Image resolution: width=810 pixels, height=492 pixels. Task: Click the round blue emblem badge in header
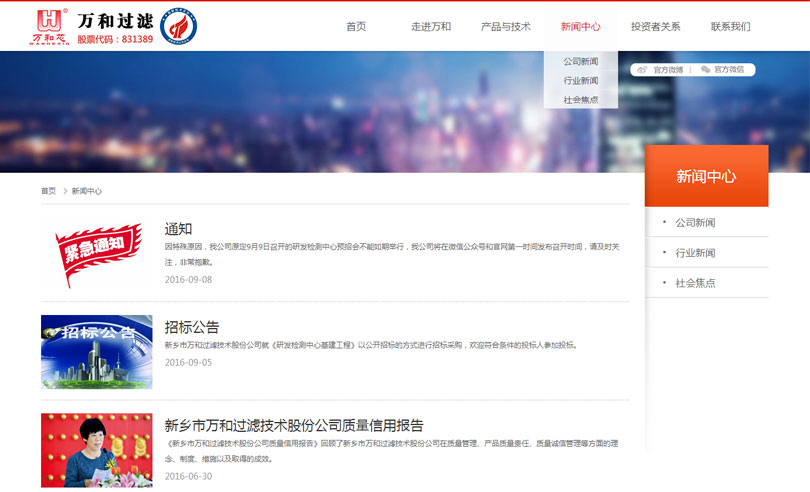(178, 26)
